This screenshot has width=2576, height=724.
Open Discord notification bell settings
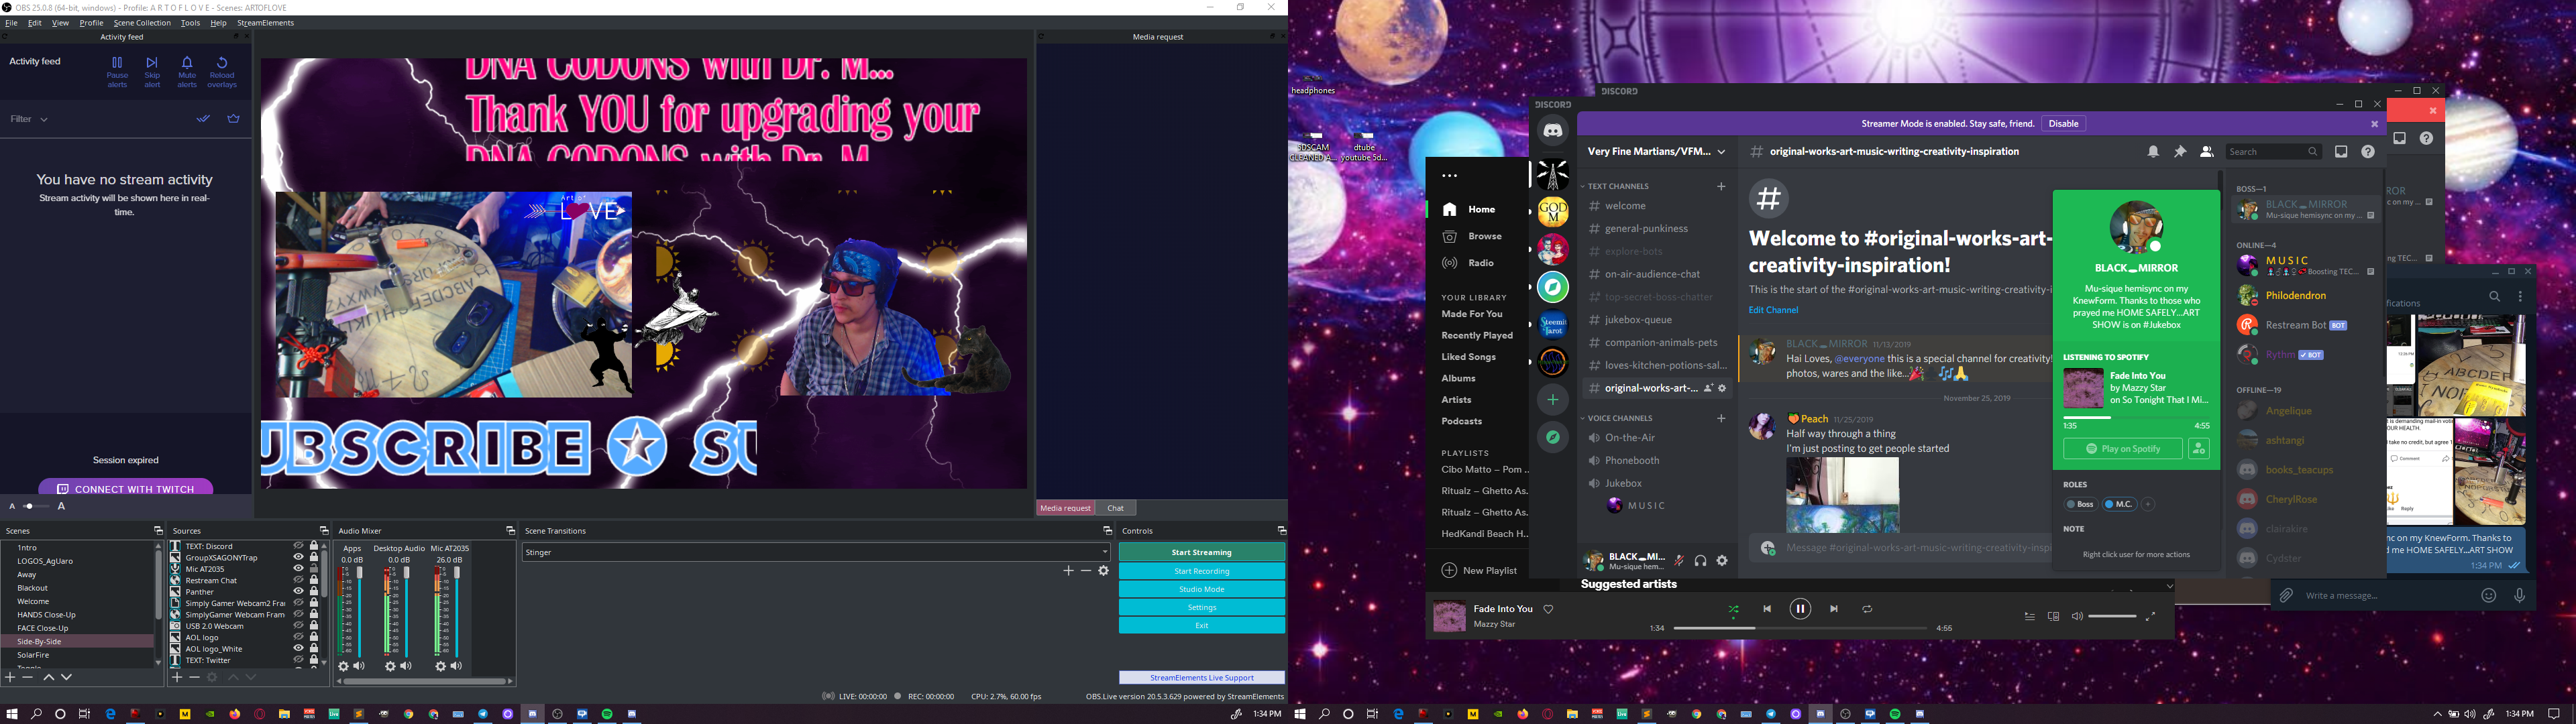2153,152
